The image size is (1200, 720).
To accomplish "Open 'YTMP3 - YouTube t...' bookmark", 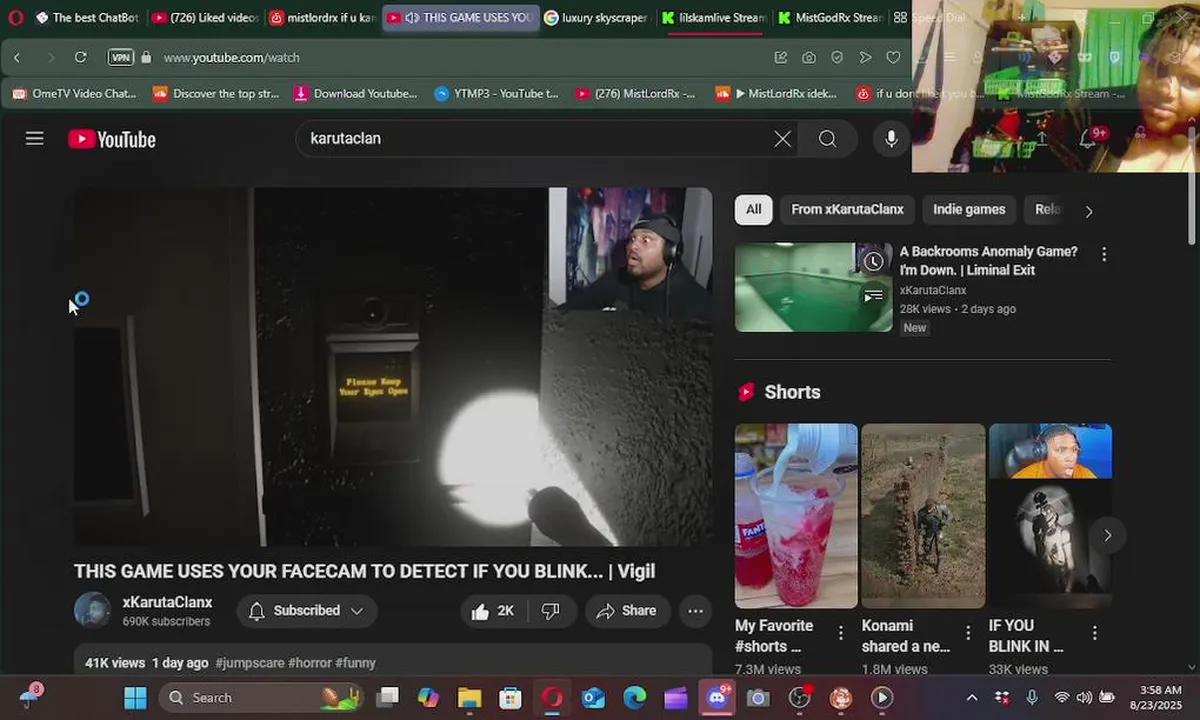I will coord(496,93).
